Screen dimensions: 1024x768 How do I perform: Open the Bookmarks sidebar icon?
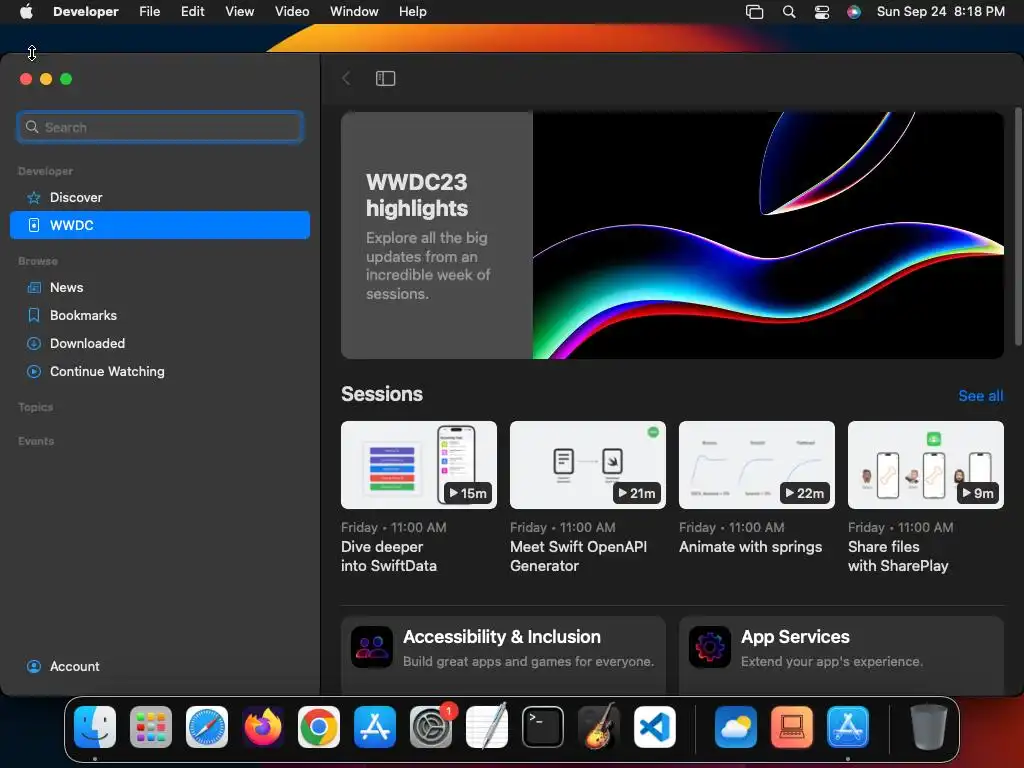click(34, 315)
